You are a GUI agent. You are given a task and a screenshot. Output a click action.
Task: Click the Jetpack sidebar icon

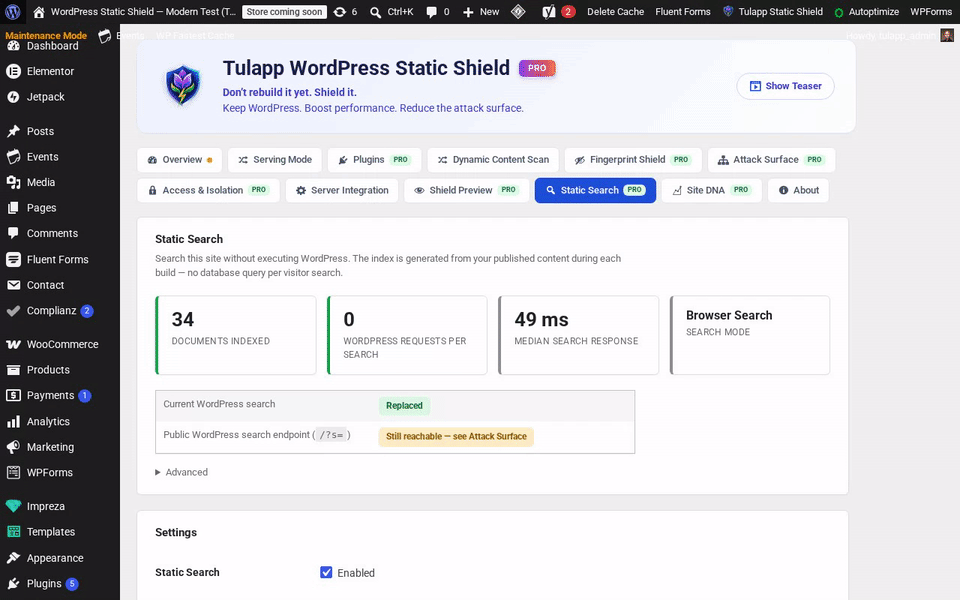13,97
